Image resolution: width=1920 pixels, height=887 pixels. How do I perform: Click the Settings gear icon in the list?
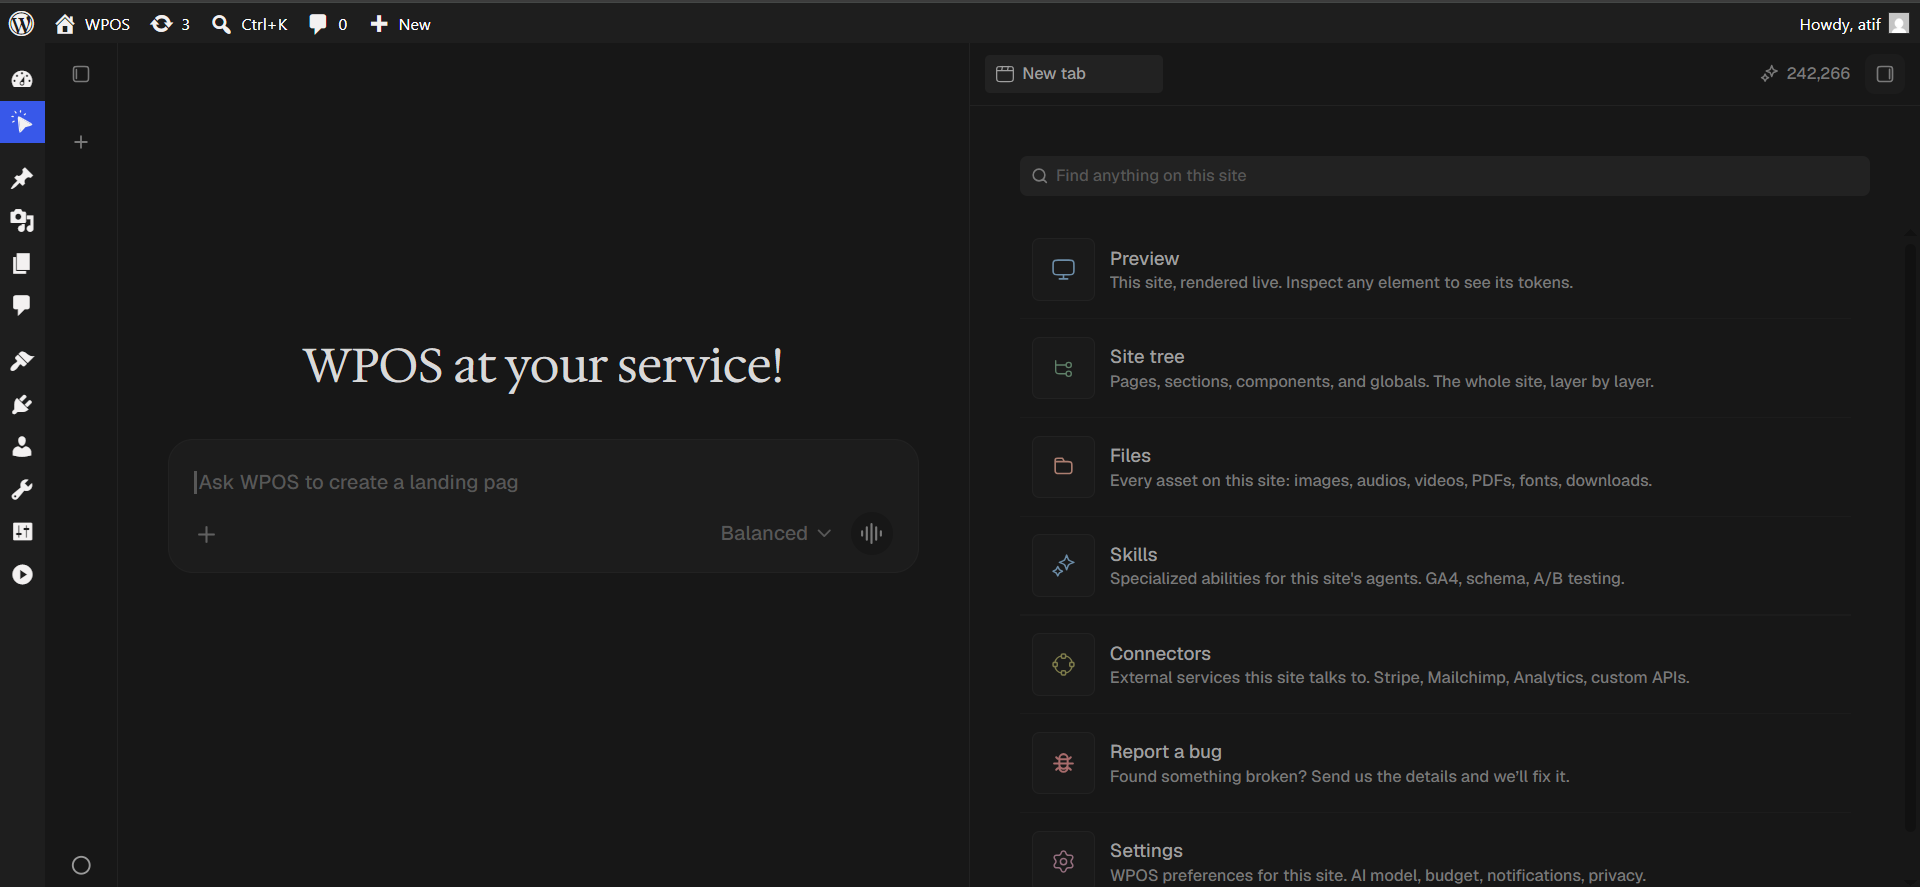pyautogui.click(x=1063, y=860)
